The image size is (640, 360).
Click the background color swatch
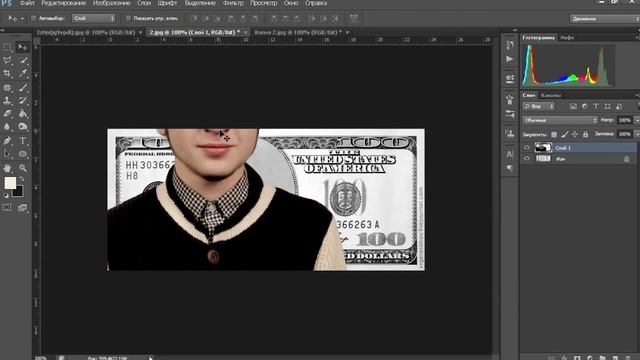[x=18, y=192]
